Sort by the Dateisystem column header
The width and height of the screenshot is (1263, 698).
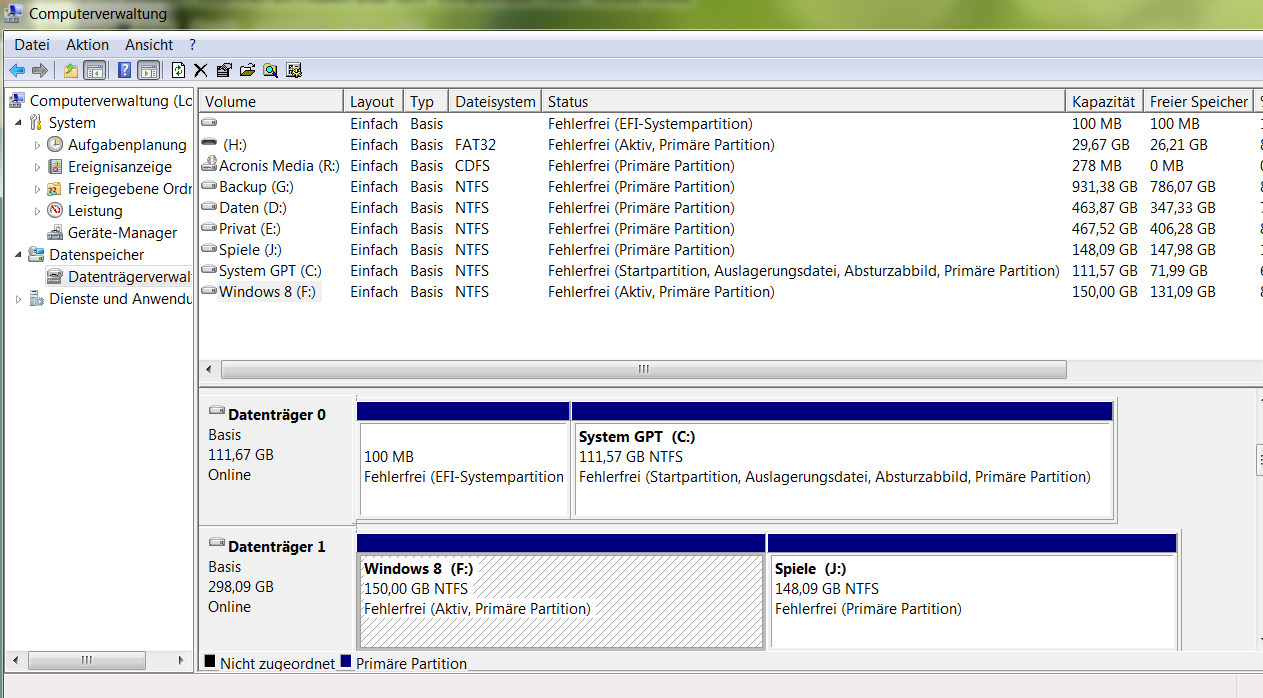[494, 102]
